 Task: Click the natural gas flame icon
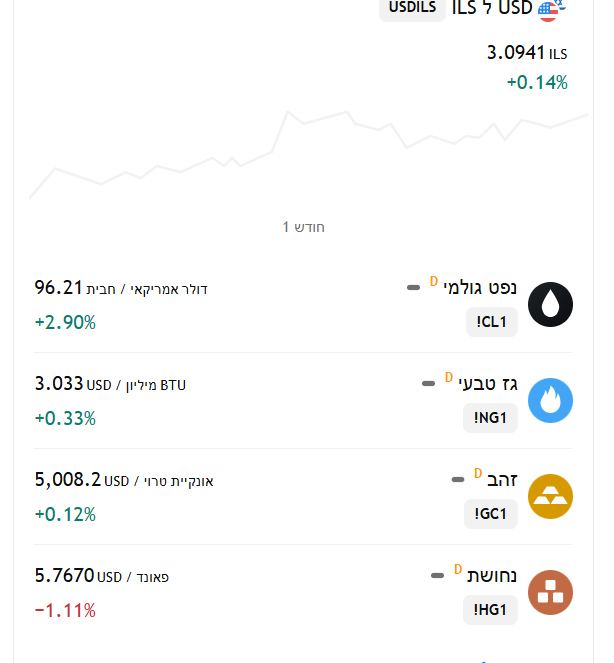point(550,401)
